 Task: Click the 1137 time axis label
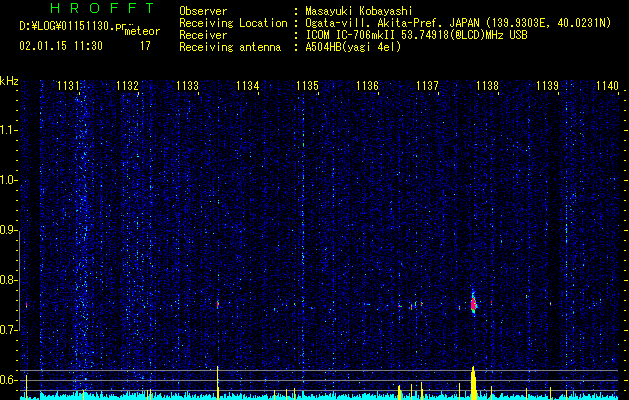click(x=427, y=85)
